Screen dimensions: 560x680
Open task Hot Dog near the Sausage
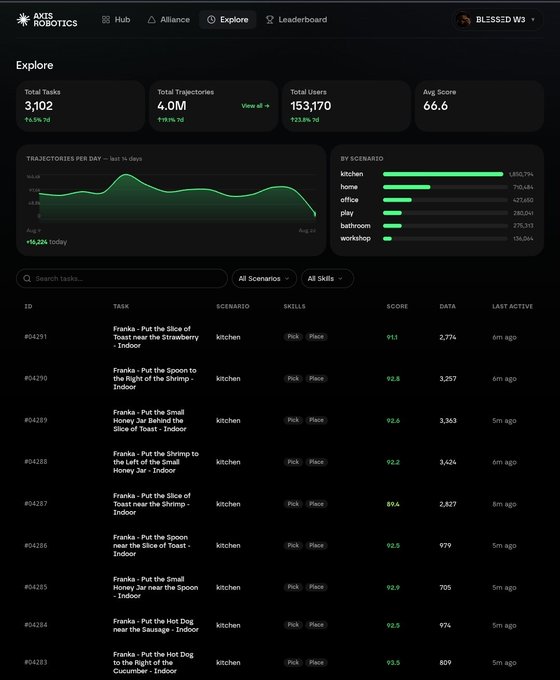(x=156, y=625)
